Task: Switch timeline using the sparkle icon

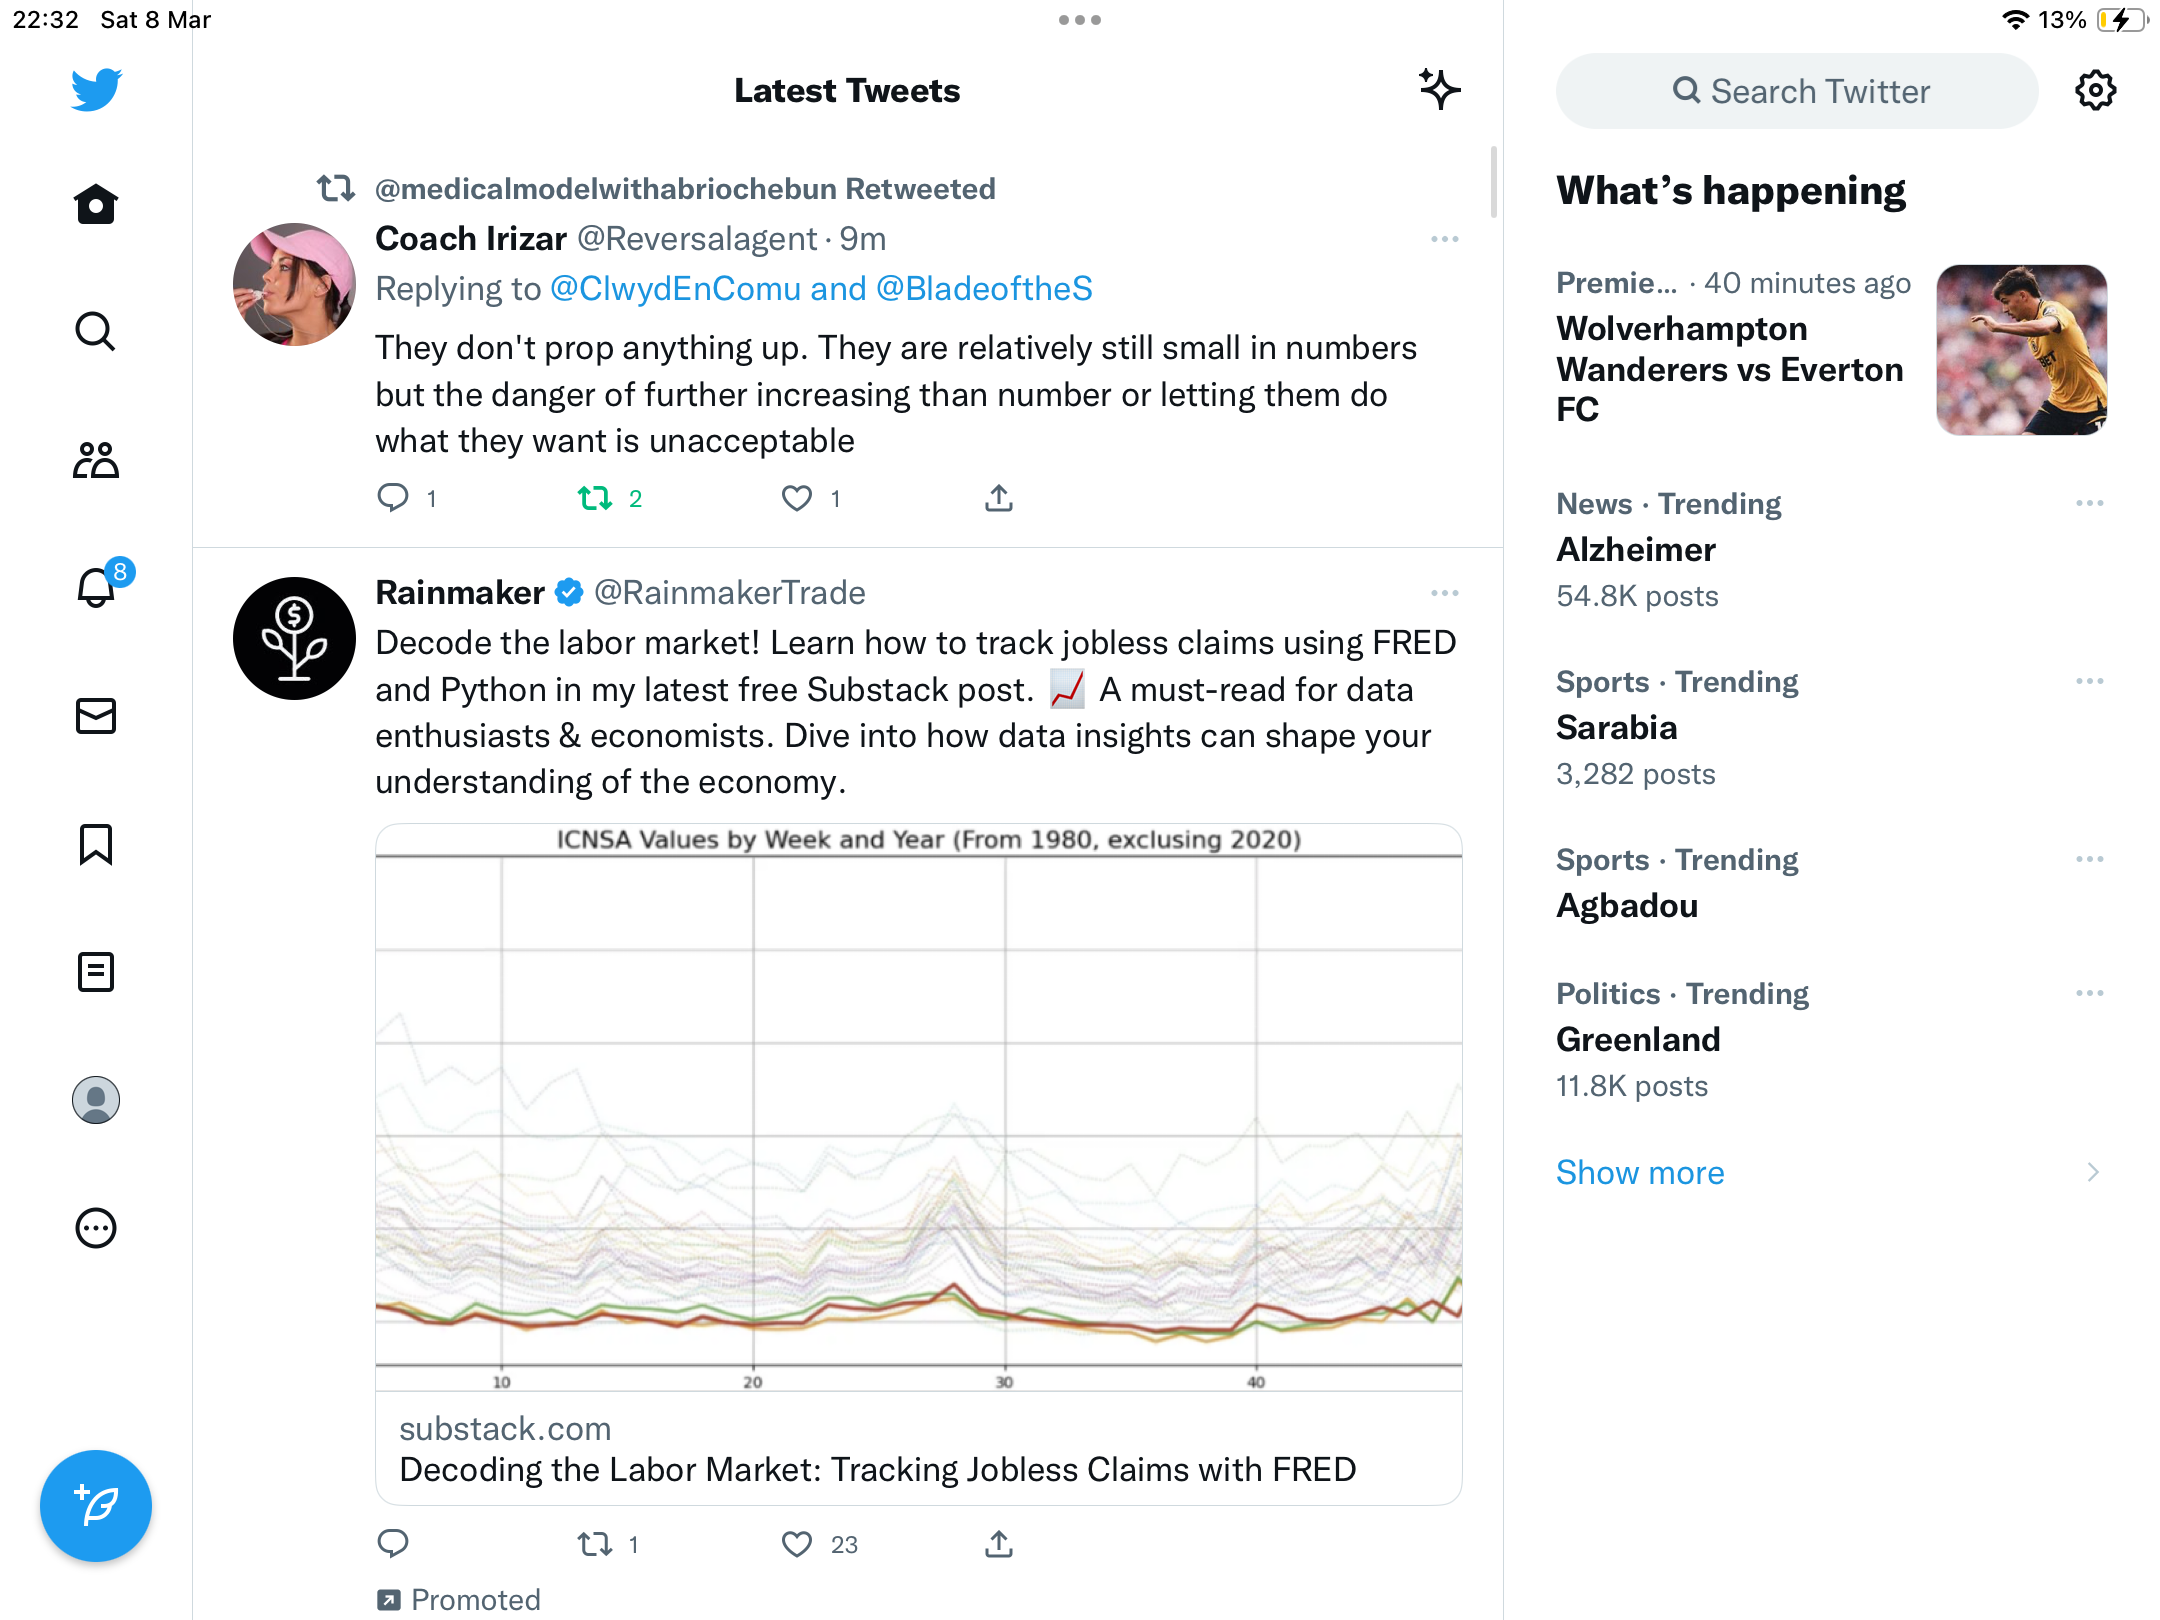Action: pos(1440,90)
